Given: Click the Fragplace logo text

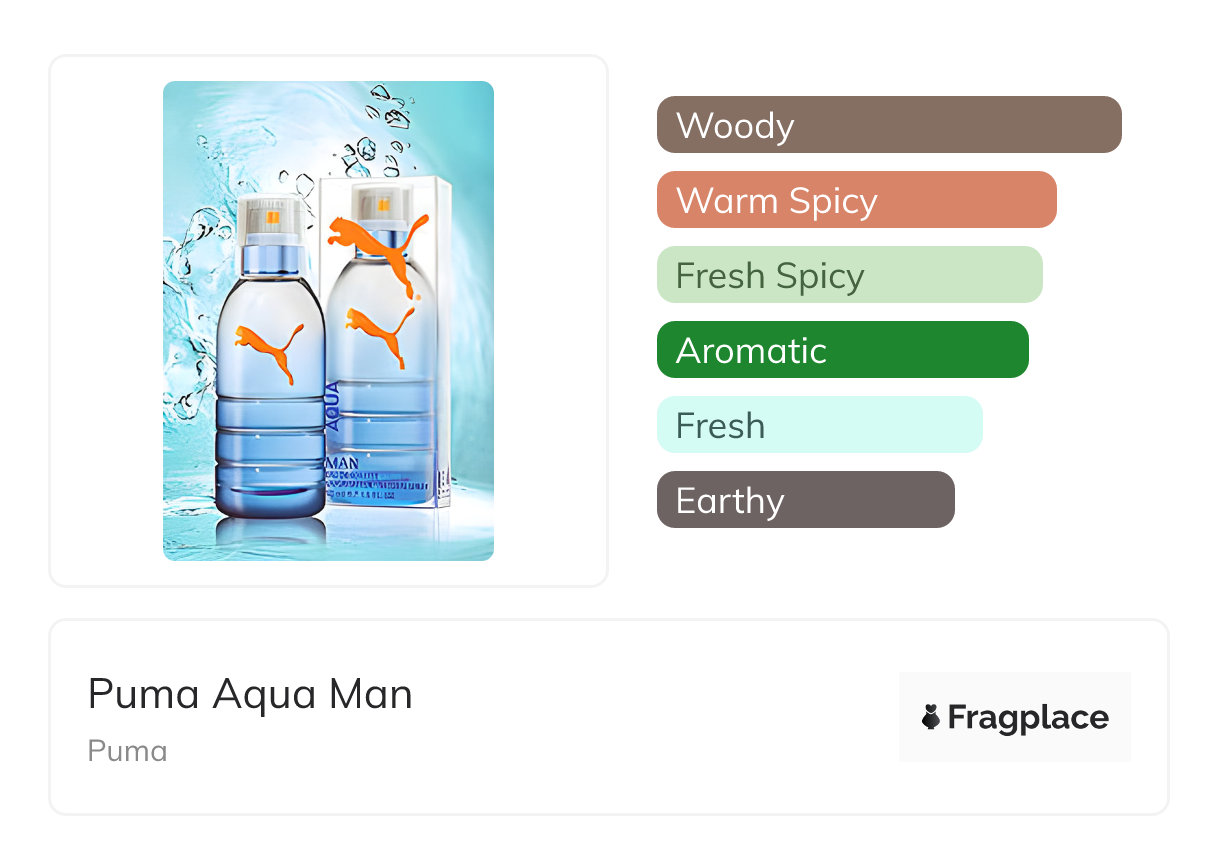Looking at the screenshot, I should [1027, 717].
